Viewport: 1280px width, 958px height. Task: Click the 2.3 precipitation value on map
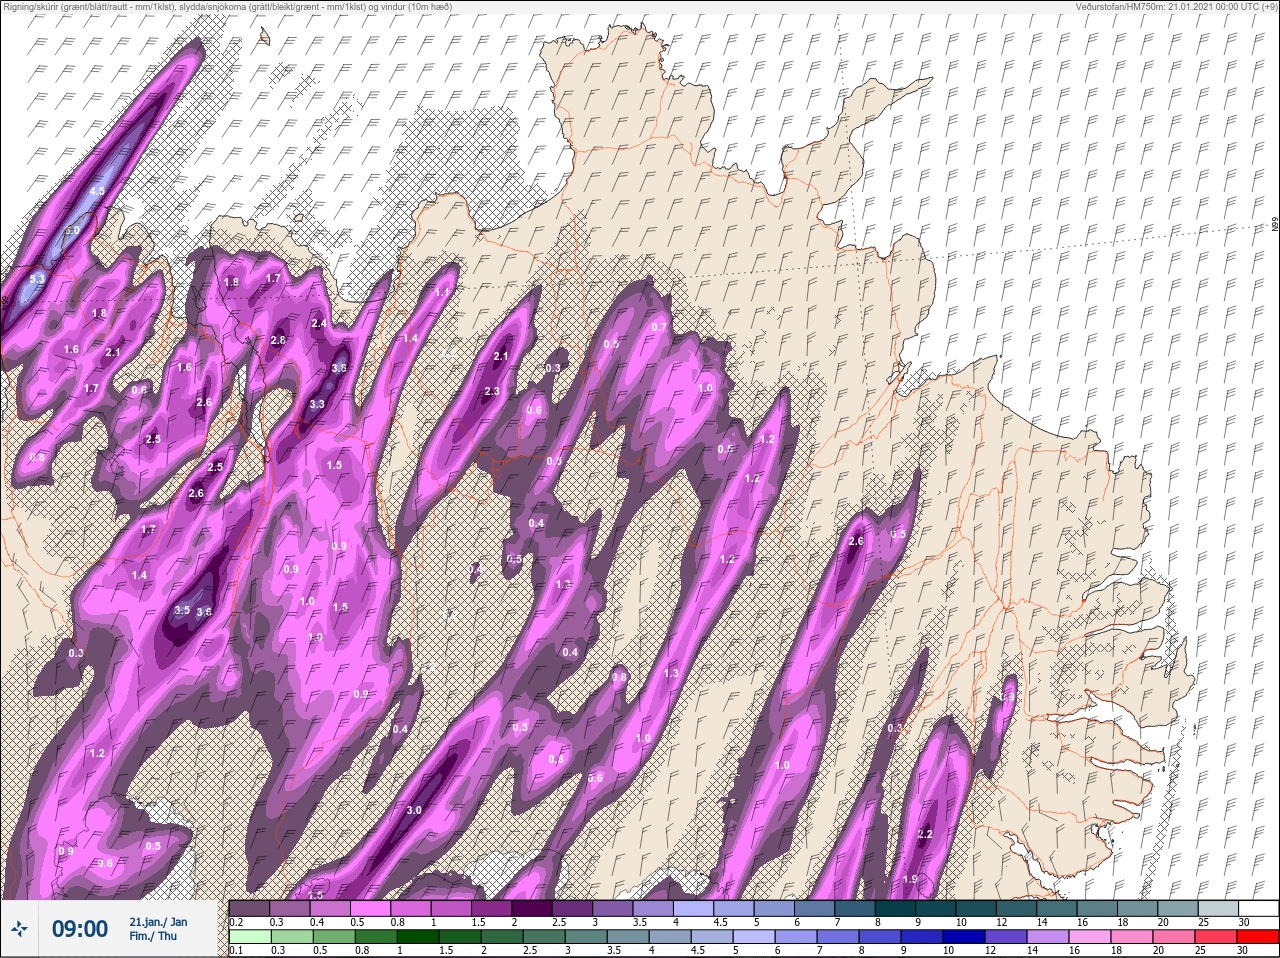tap(492, 391)
